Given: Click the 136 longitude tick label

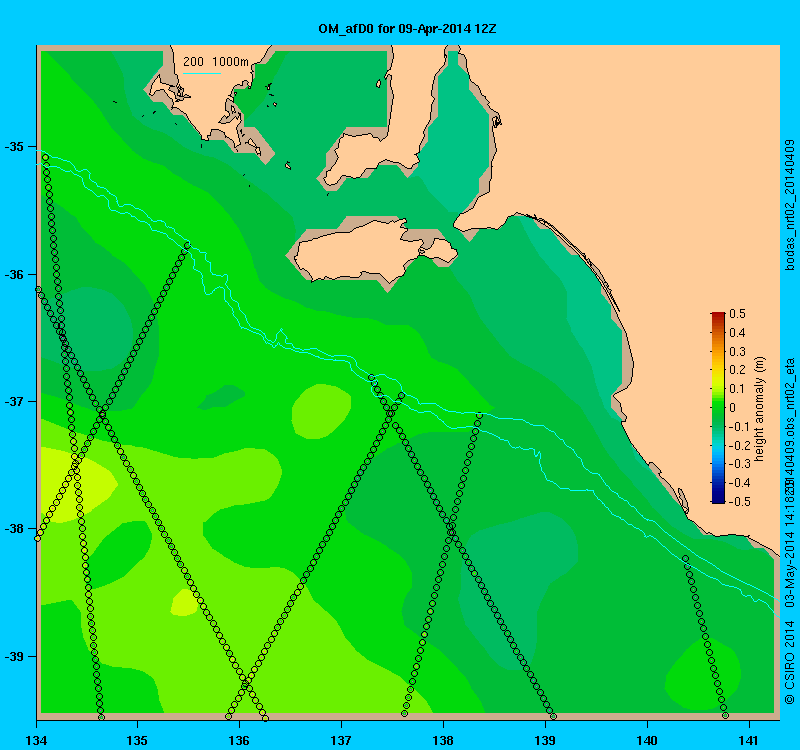Looking at the screenshot, I should coord(239,740).
